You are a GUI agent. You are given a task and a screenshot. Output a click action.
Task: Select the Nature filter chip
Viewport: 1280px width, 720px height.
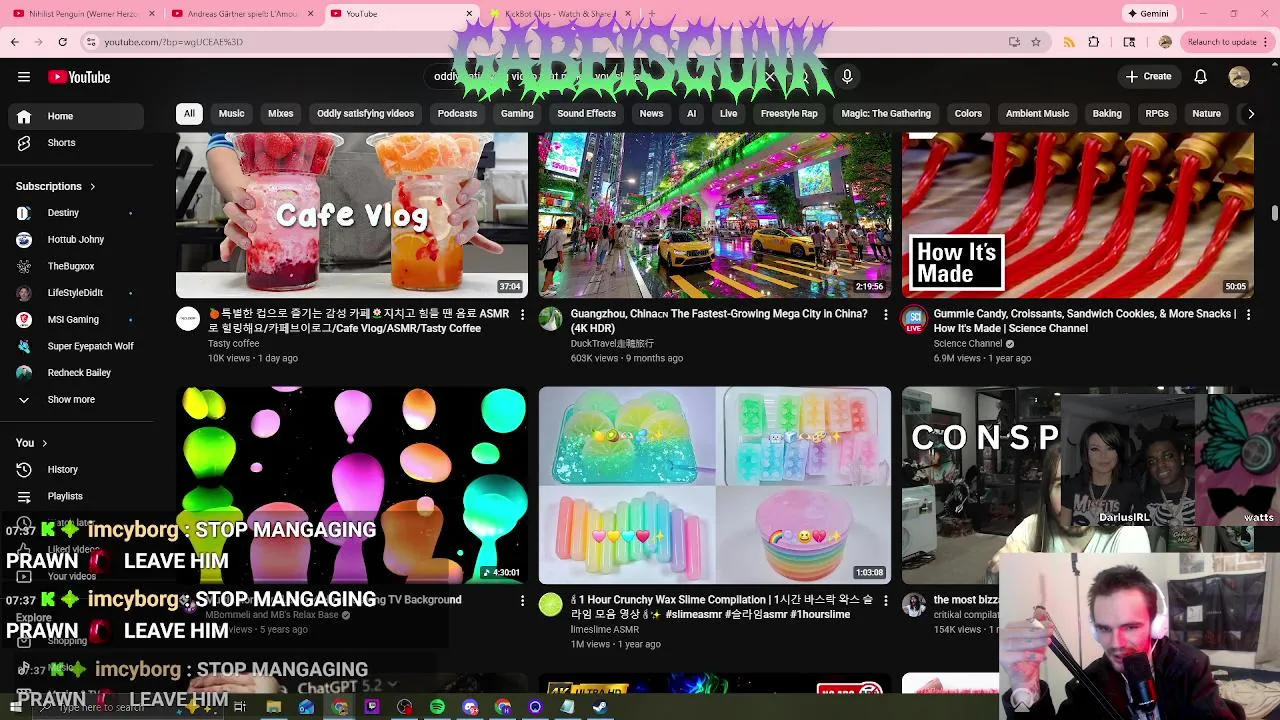point(1206,114)
